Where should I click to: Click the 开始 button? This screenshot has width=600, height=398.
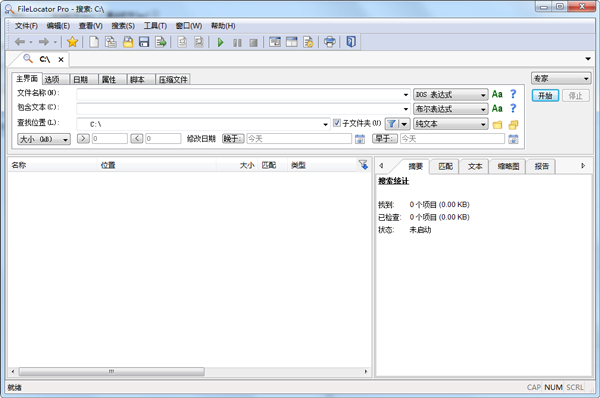coord(545,96)
